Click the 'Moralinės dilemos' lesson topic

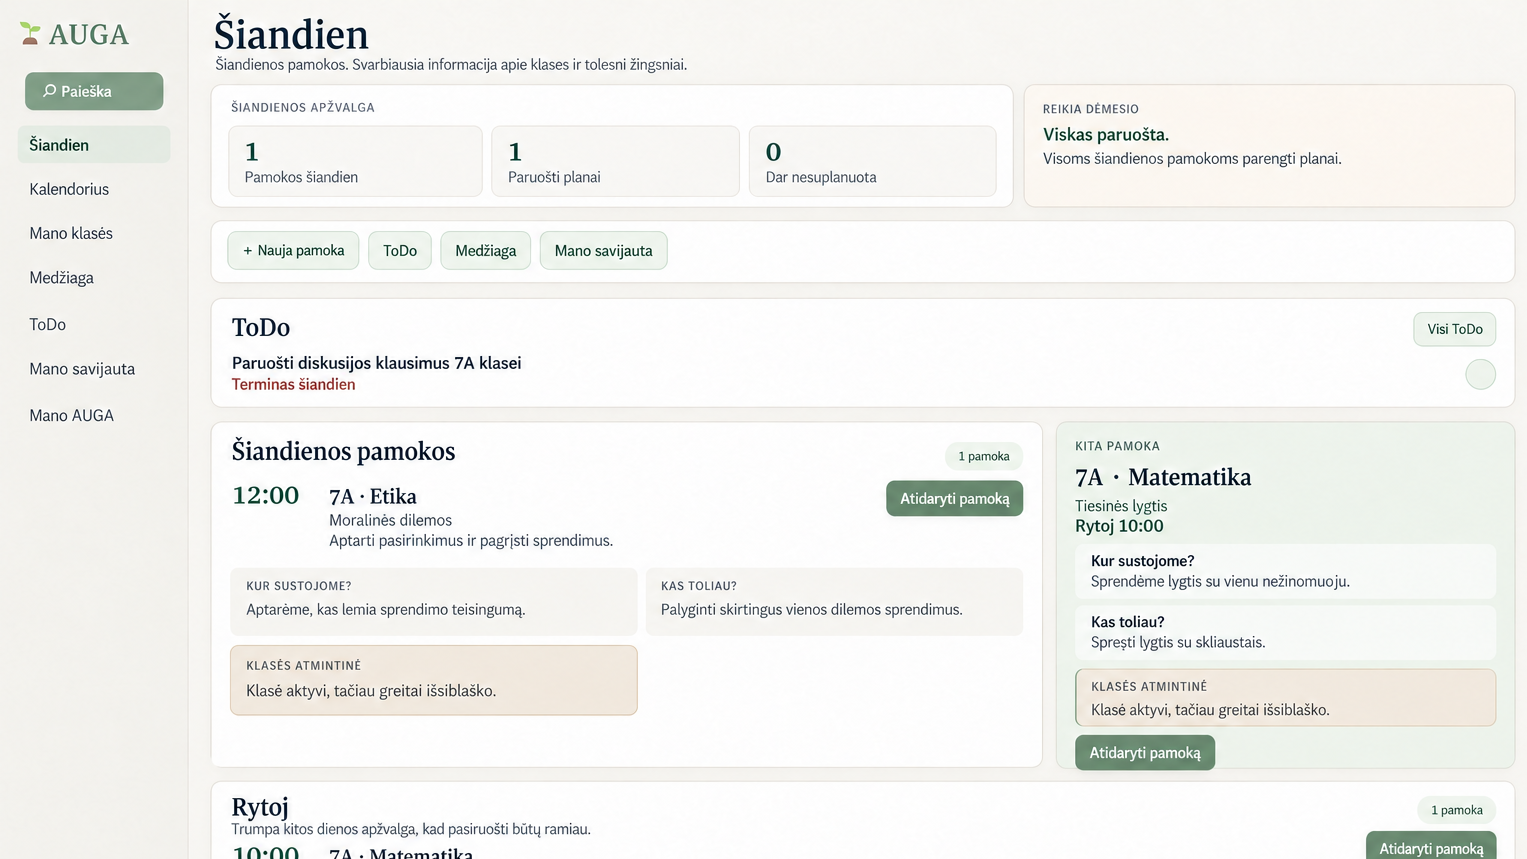coord(390,520)
